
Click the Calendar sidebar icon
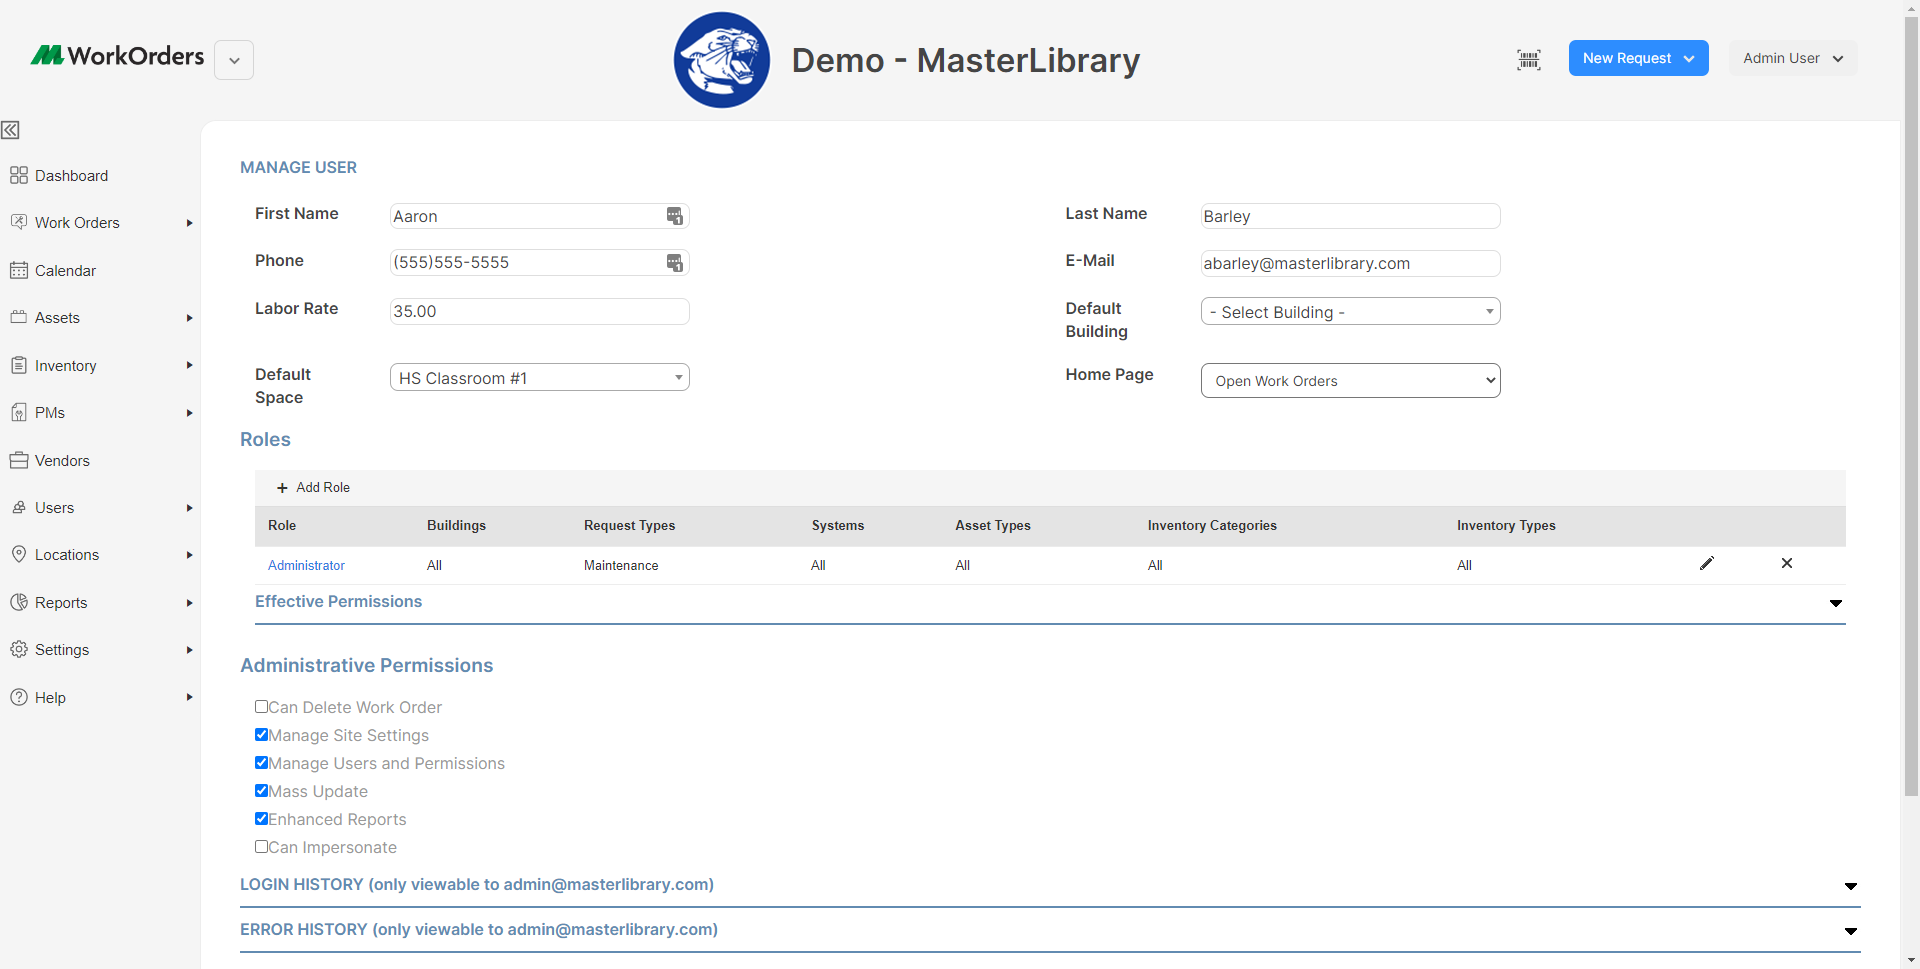click(19, 270)
